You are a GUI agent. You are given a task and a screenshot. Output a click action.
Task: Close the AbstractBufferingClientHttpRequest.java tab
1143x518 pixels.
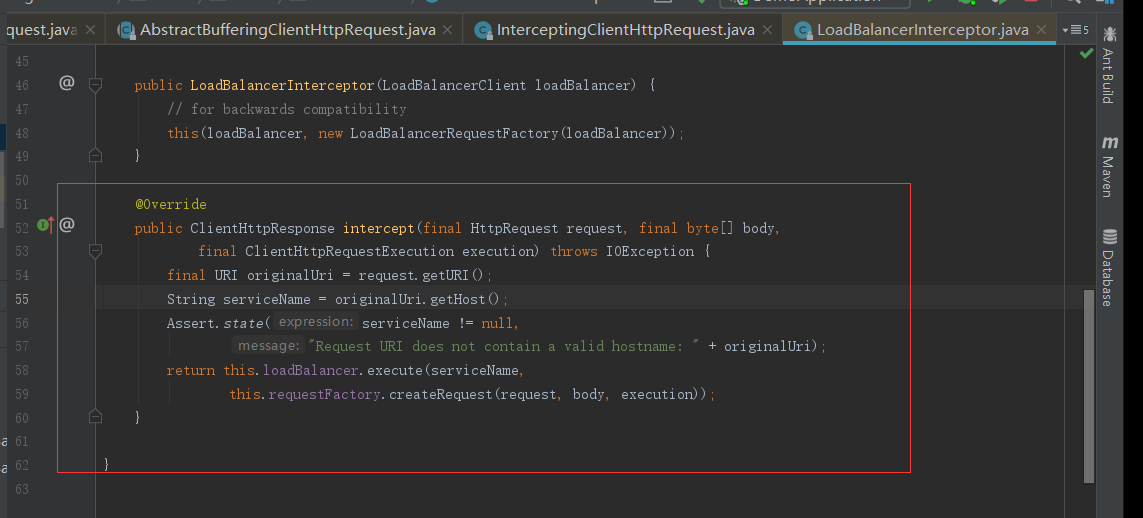click(x=448, y=30)
